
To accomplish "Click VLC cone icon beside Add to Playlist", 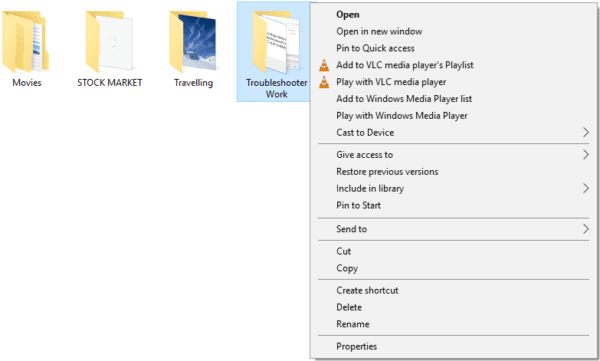I will (x=324, y=65).
